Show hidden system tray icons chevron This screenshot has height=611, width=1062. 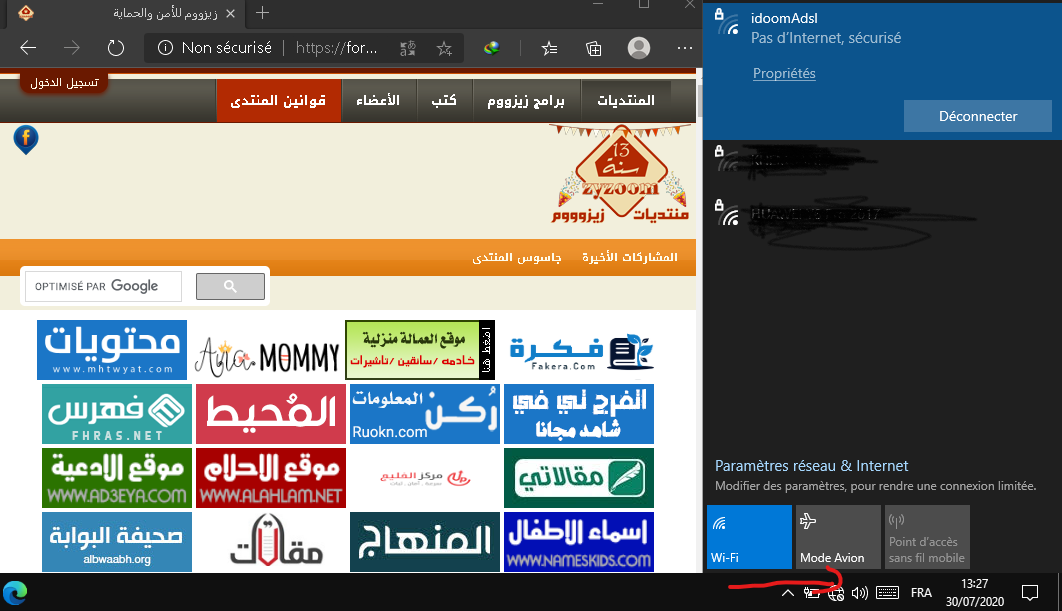pyautogui.click(x=787, y=593)
